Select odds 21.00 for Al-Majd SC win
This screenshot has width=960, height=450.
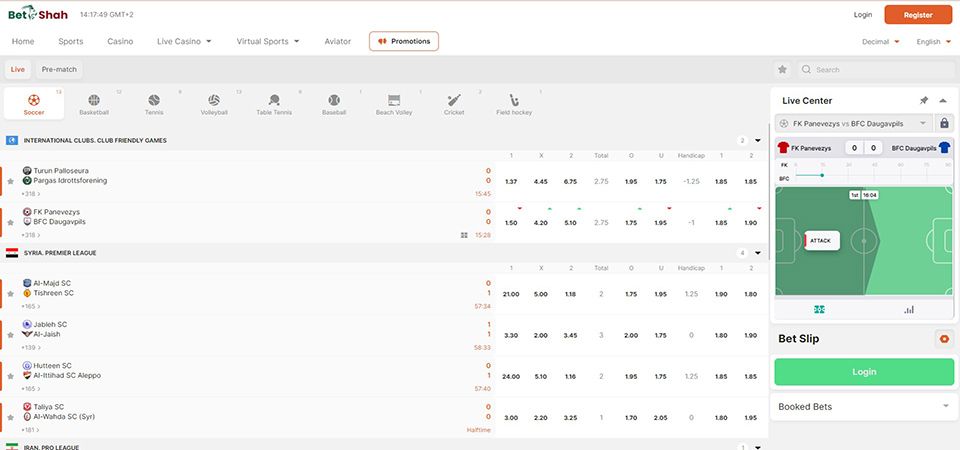point(511,294)
